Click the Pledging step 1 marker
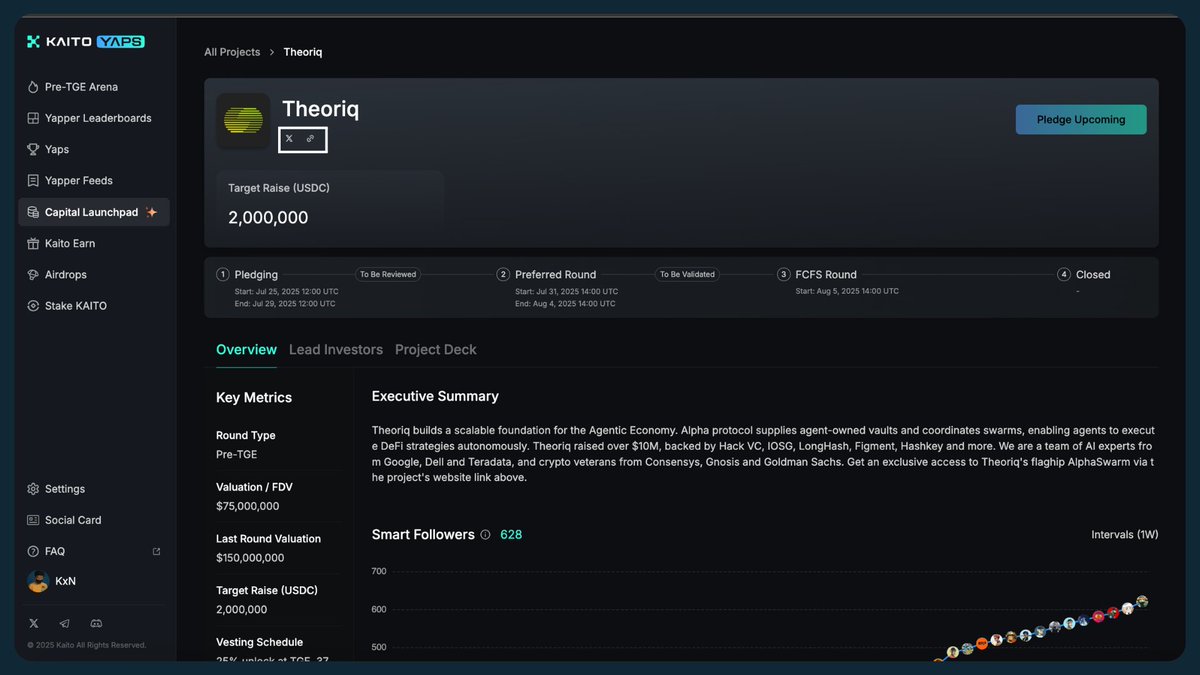The image size is (1200, 675). click(223, 274)
